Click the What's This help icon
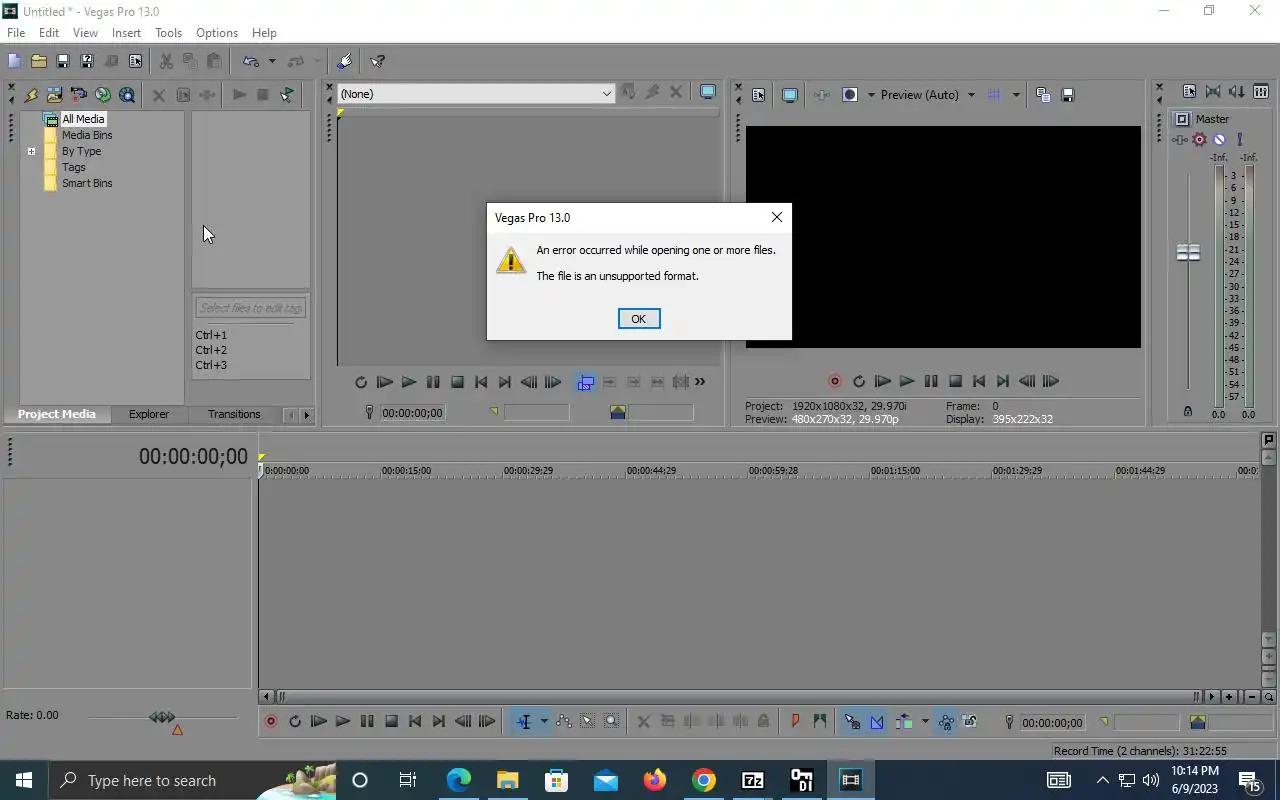This screenshot has width=1280, height=800. click(378, 61)
